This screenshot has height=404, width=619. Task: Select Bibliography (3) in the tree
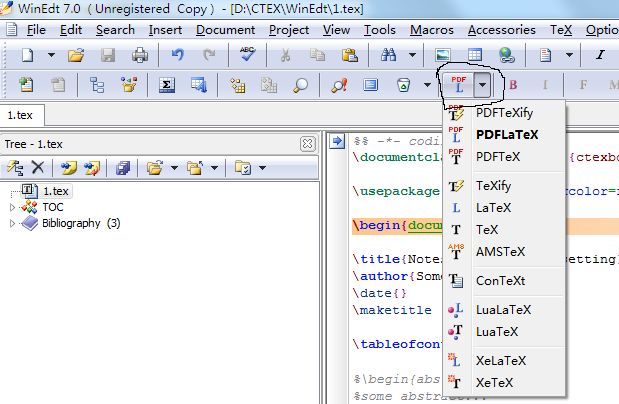(81, 224)
